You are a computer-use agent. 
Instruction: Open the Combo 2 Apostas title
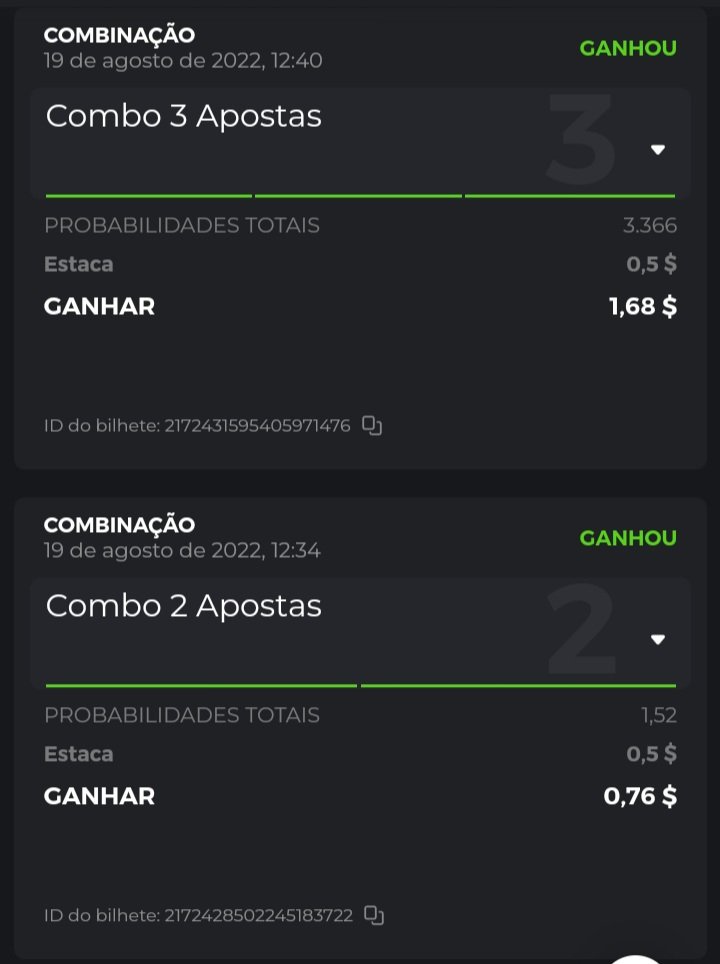(184, 606)
